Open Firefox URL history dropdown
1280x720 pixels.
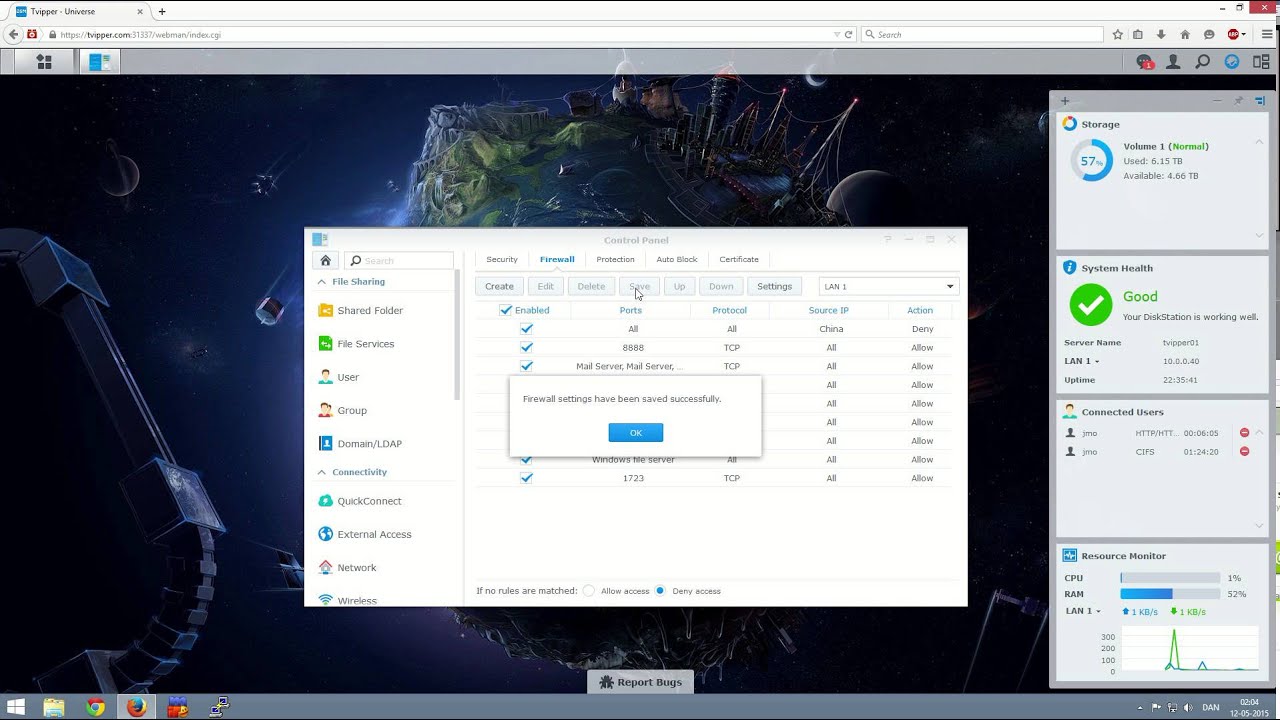click(837, 34)
